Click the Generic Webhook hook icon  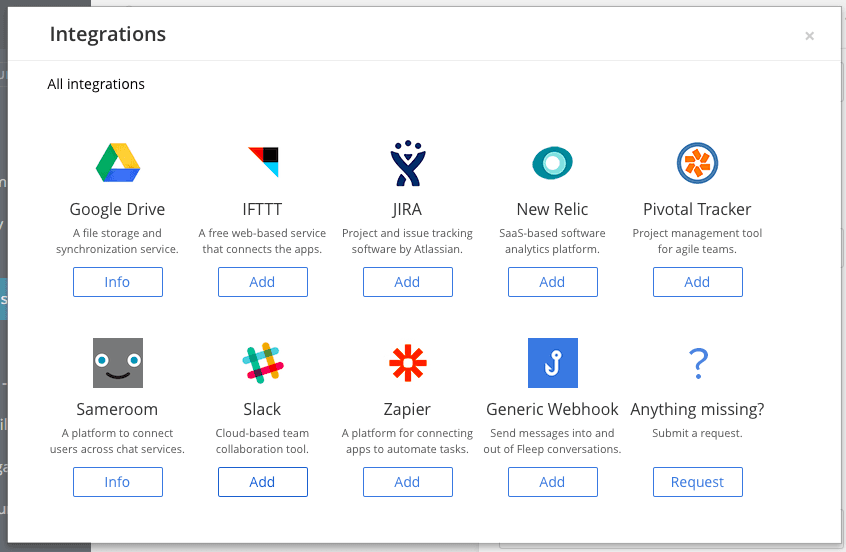[x=552, y=363]
